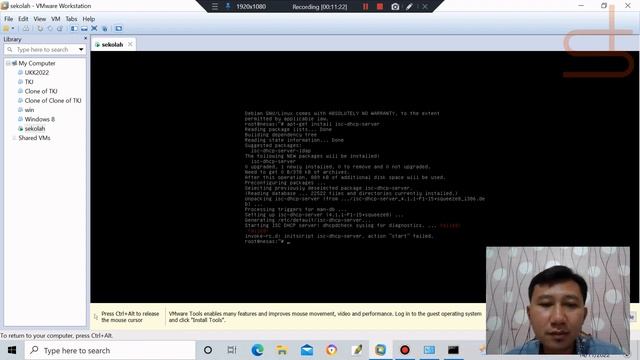Open the Help menu
Screen dimensions: 640x360
[89, 19]
